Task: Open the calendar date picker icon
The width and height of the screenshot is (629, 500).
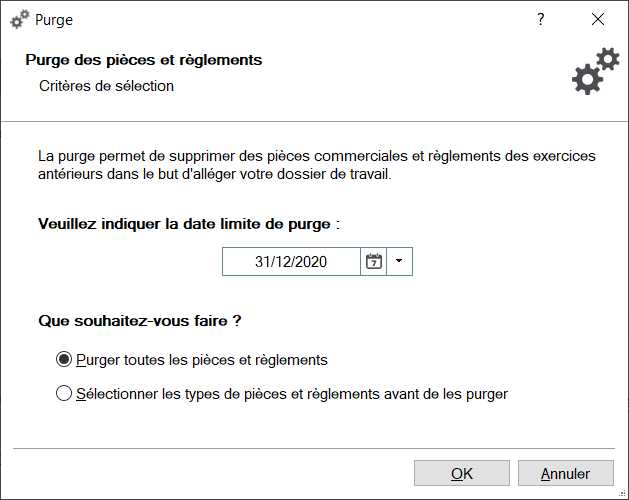Action: pyautogui.click(x=374, y=262)
